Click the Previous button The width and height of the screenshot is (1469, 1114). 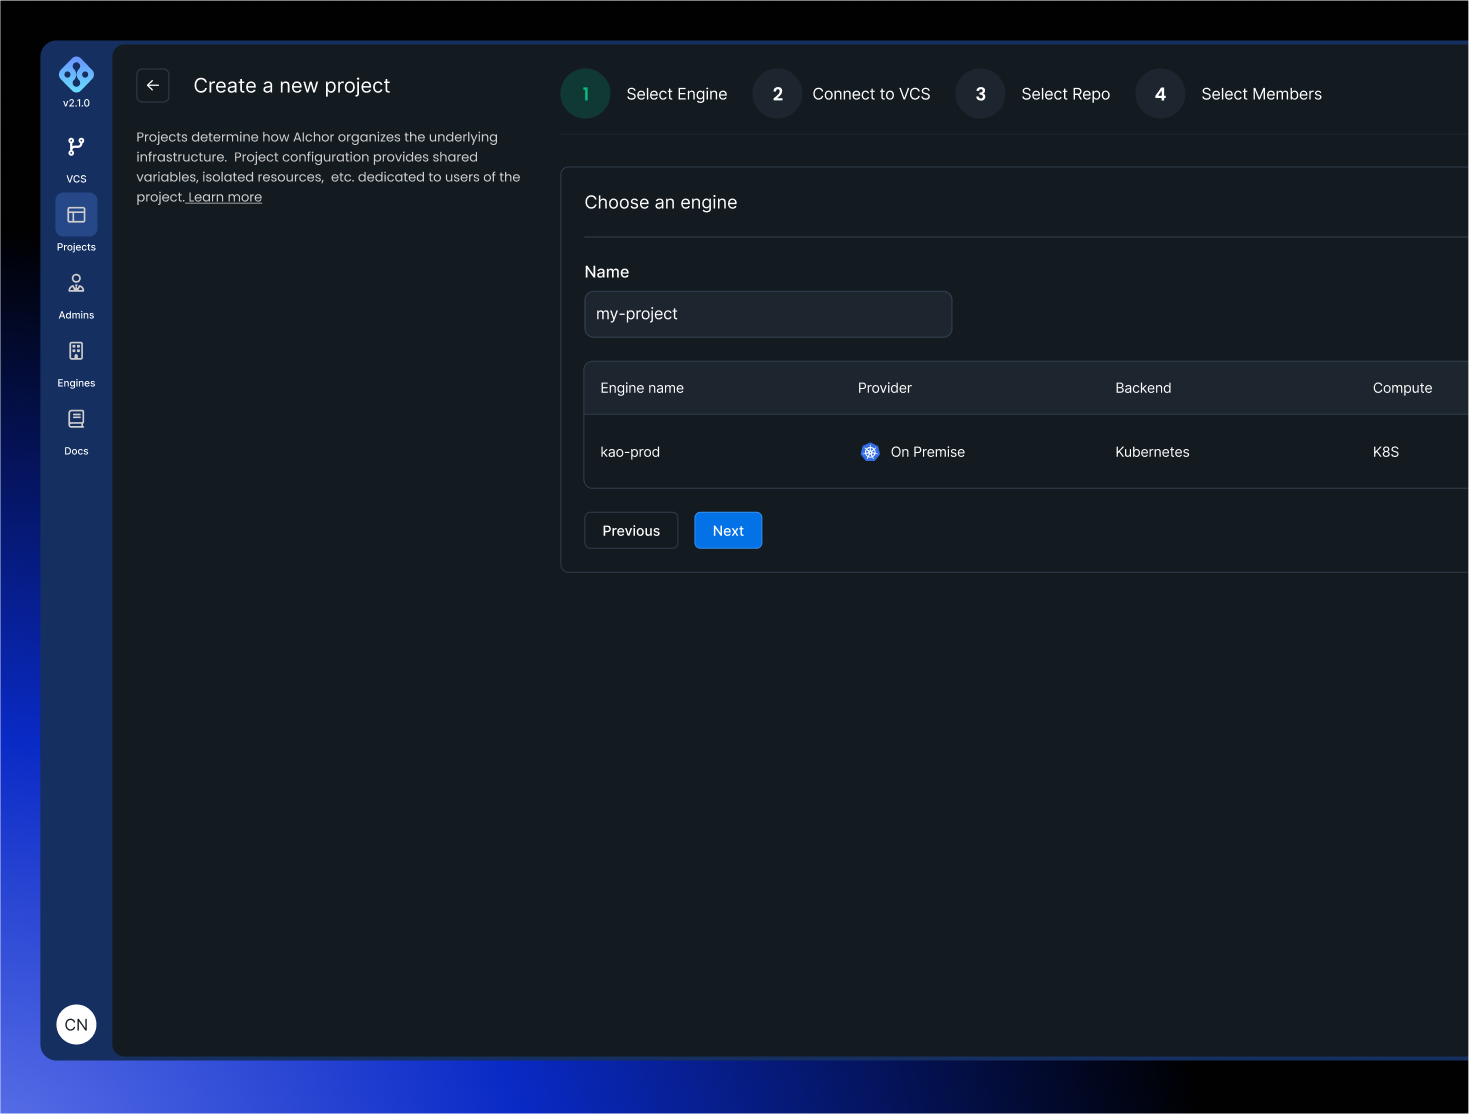tap(631, 531)
